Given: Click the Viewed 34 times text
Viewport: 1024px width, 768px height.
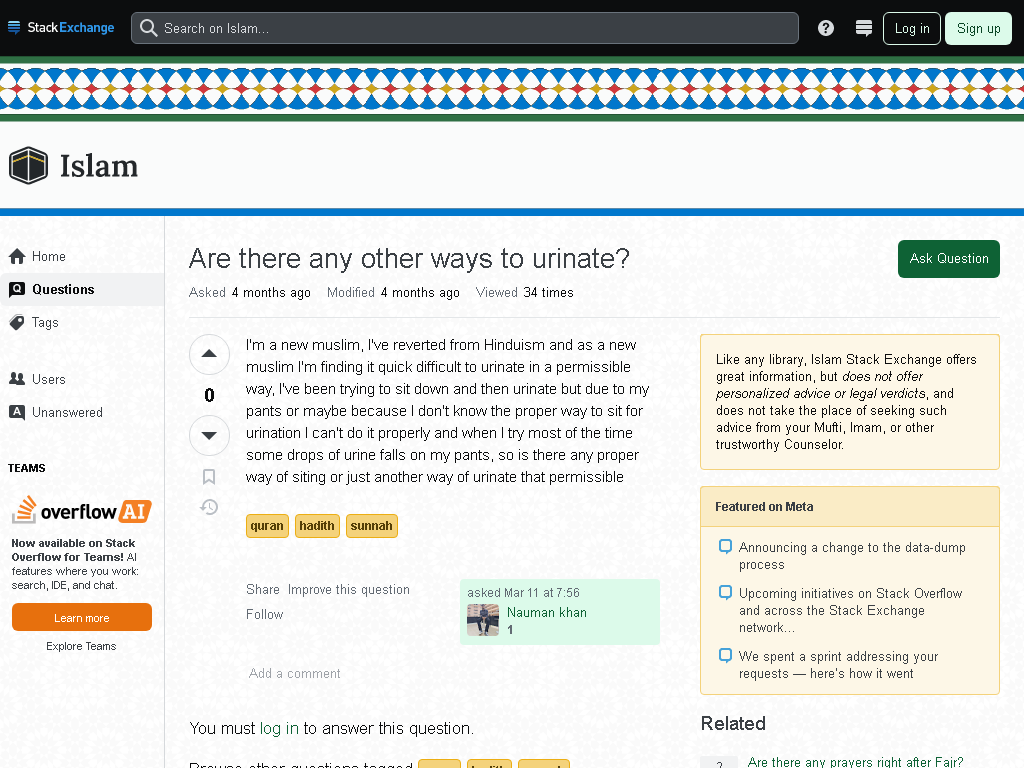Looking at the screenshot, I should click(524, 293).
